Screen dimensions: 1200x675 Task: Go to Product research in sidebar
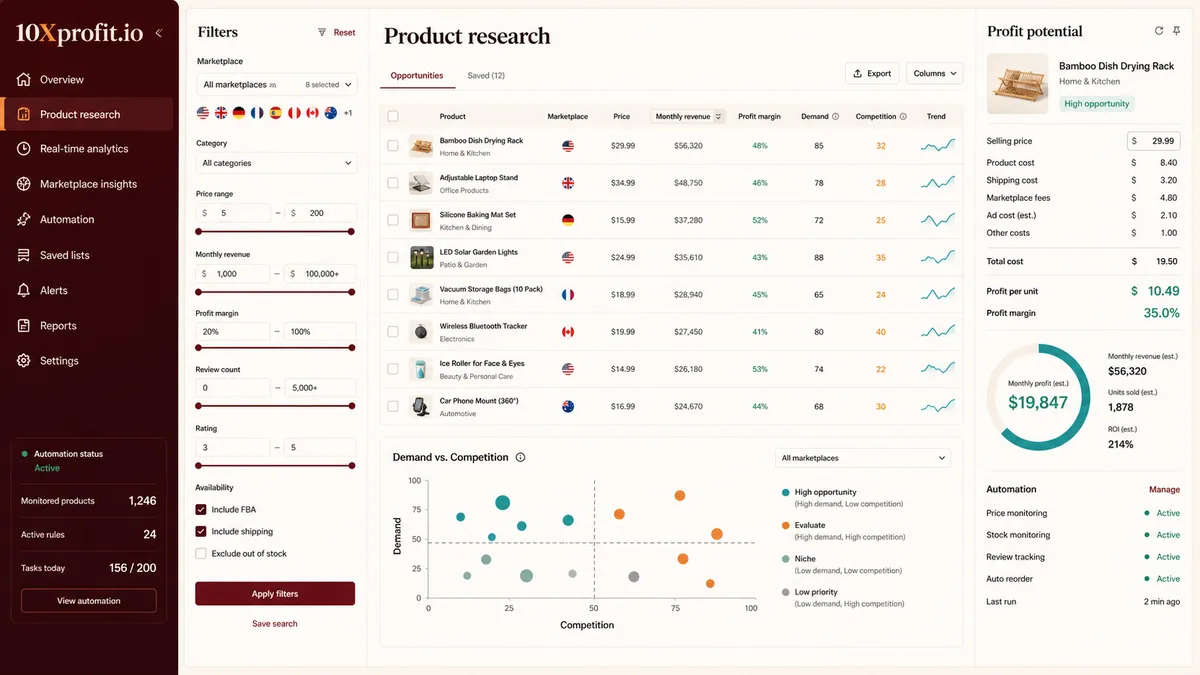89,114
